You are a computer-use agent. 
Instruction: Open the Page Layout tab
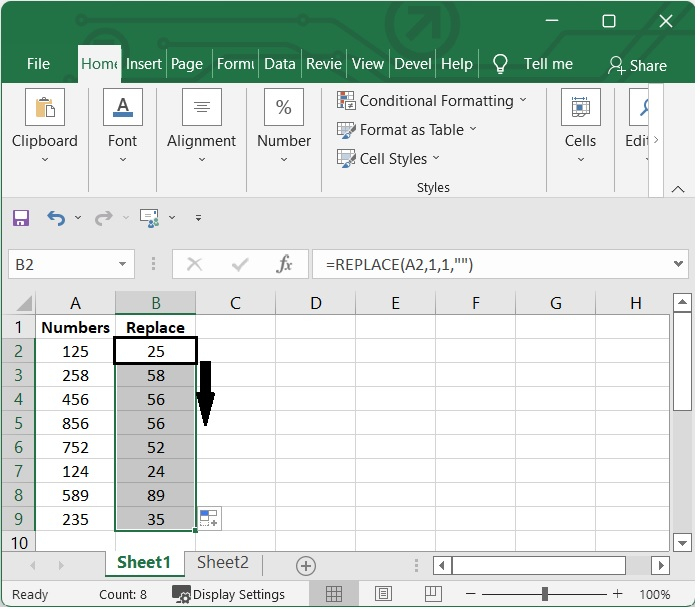[187, 64]
